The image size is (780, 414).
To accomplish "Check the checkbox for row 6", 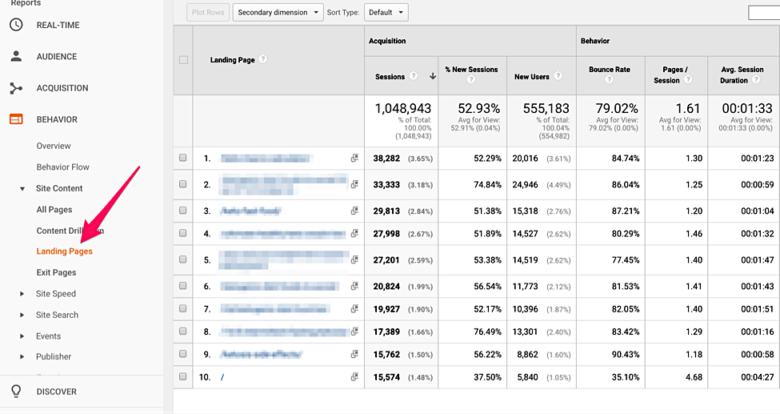I will tap(183, 286).
